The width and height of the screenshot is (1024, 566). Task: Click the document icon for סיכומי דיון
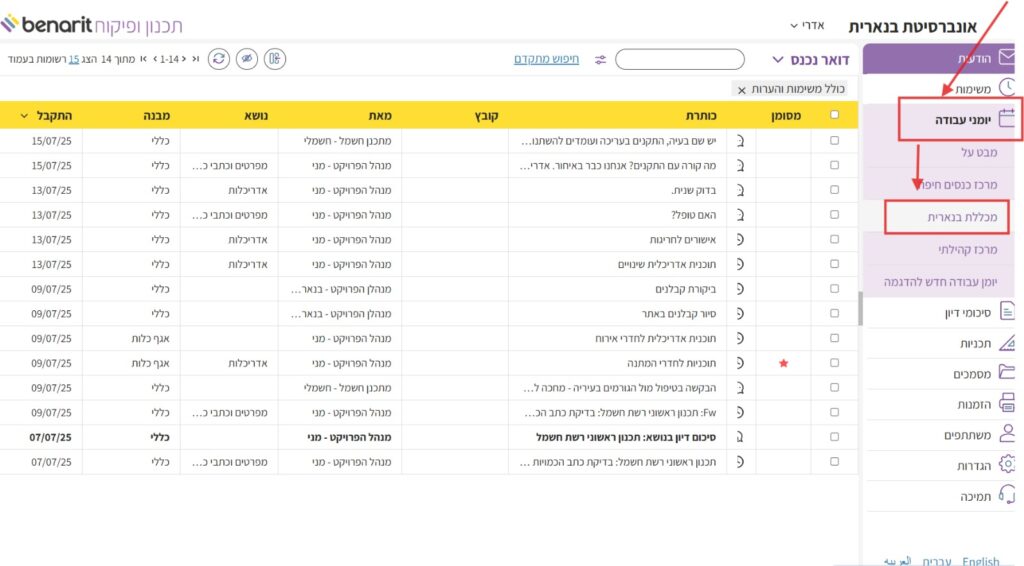pos(1006,313)
